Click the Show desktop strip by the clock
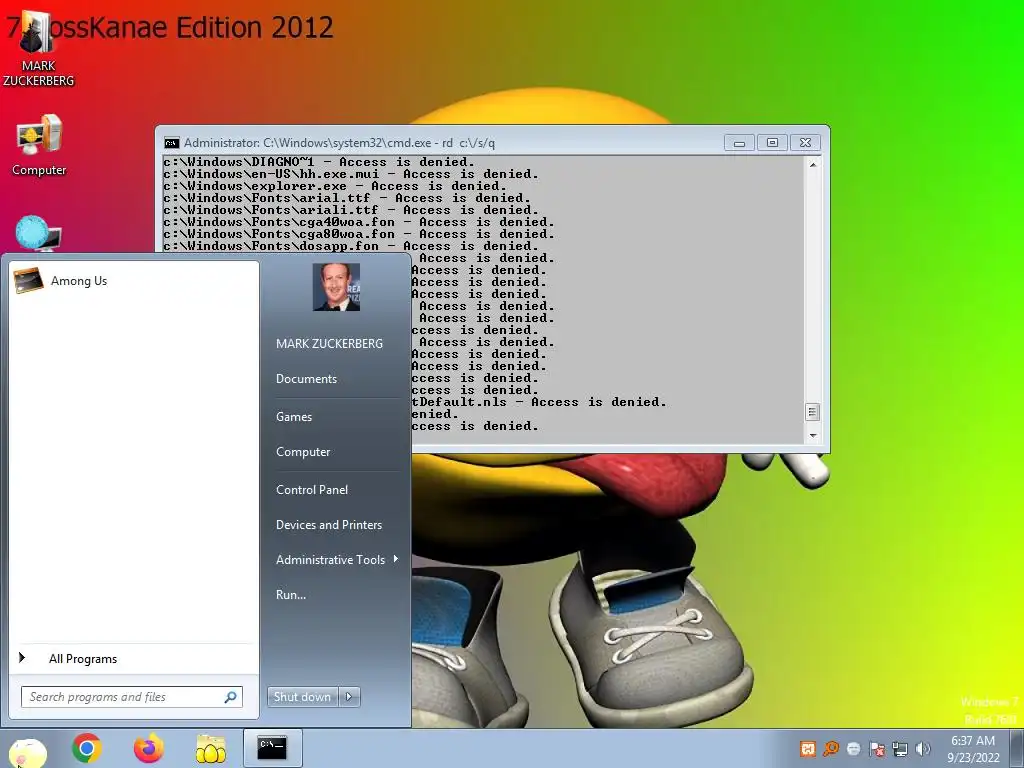The height and width of the screenshot is (768, 1024). pyautogui.click(x=1017, y=749)
